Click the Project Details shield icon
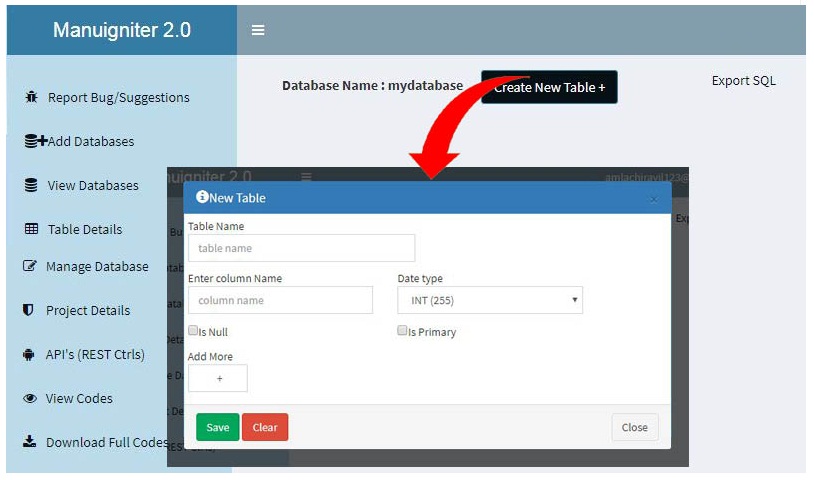The width and height of the screenshot is (814, 480). [29, 310]
